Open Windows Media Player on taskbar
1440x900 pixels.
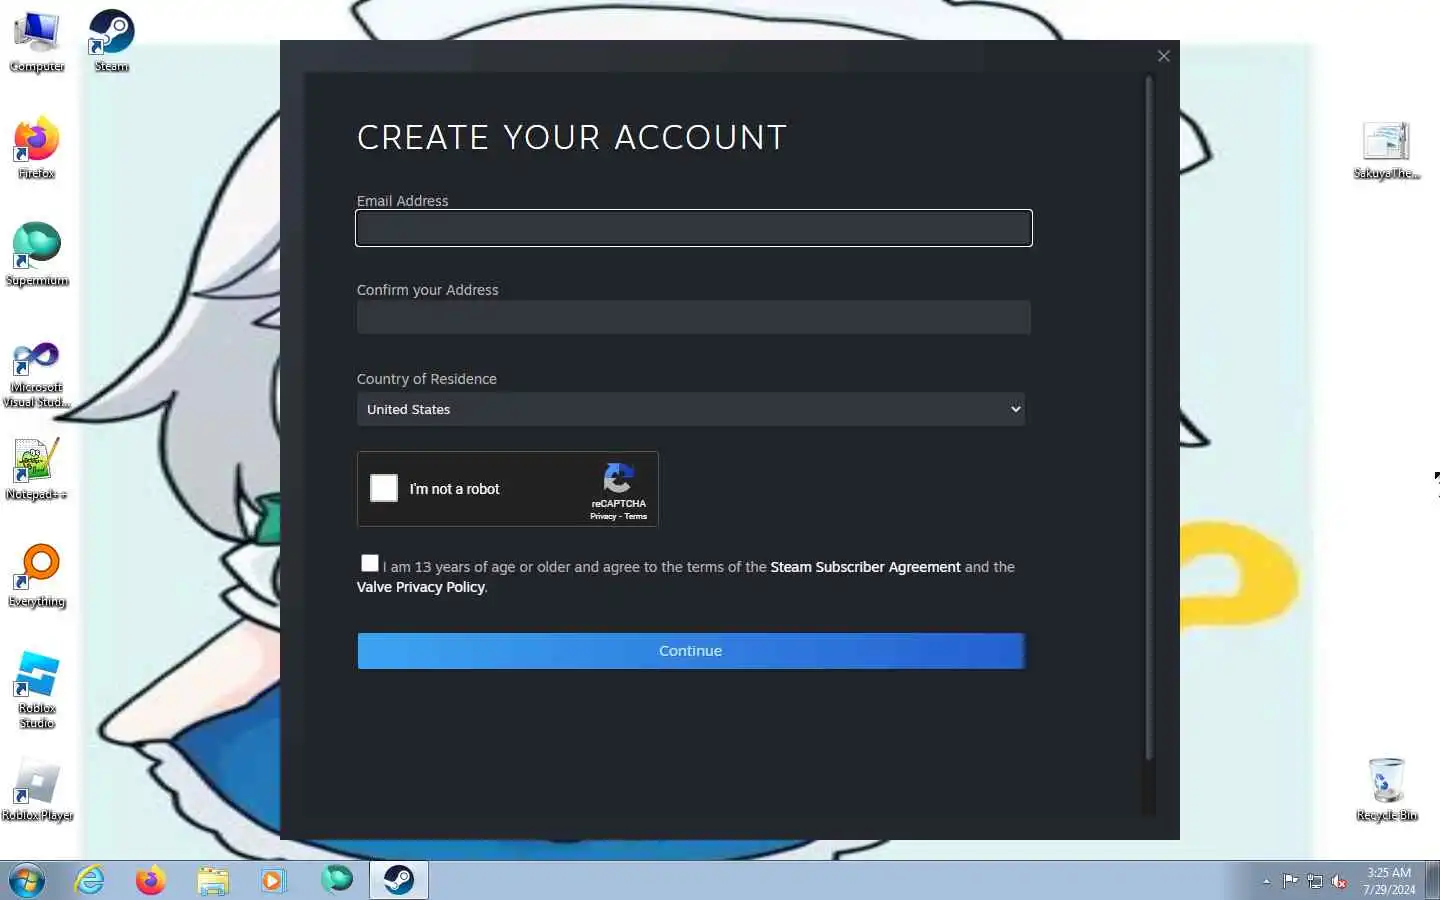click(273, 881)
